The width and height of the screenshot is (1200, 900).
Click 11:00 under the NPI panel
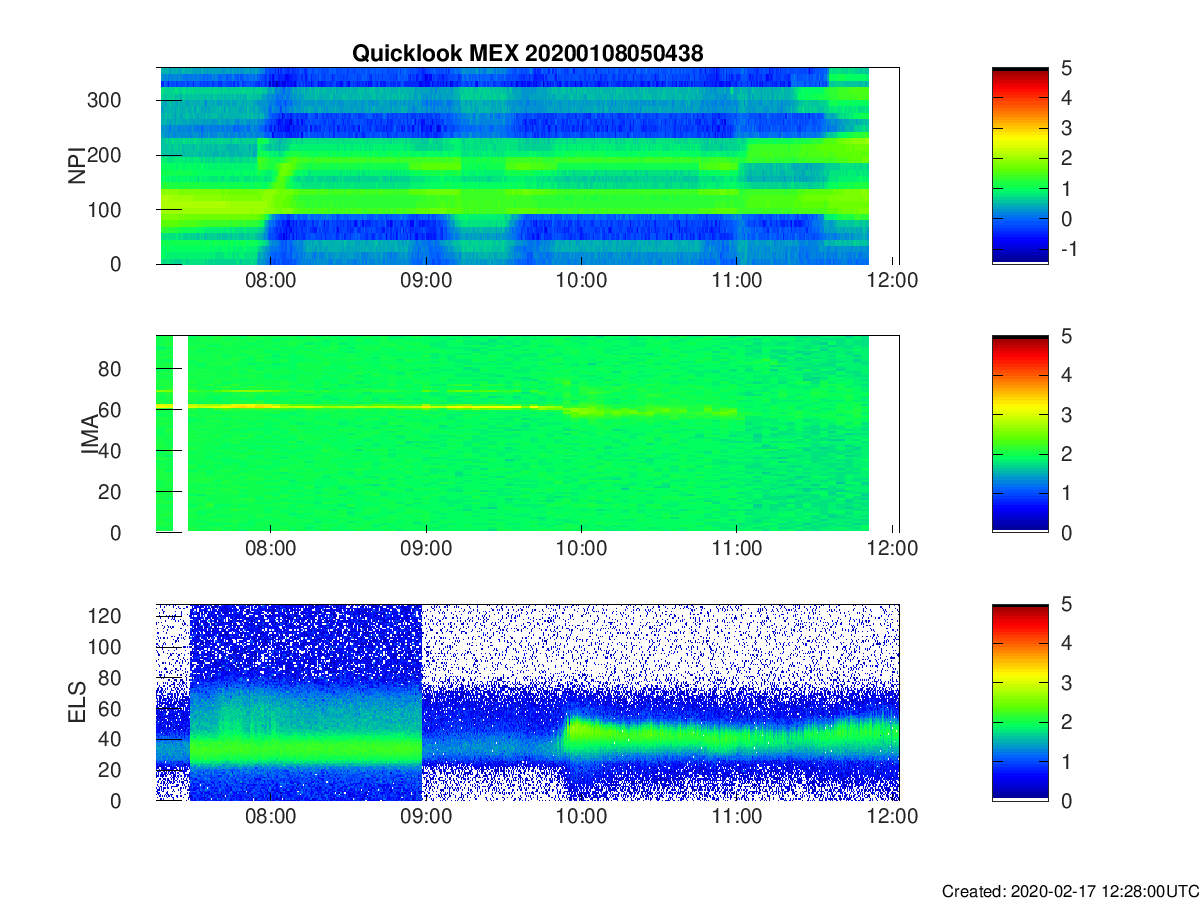736,281
